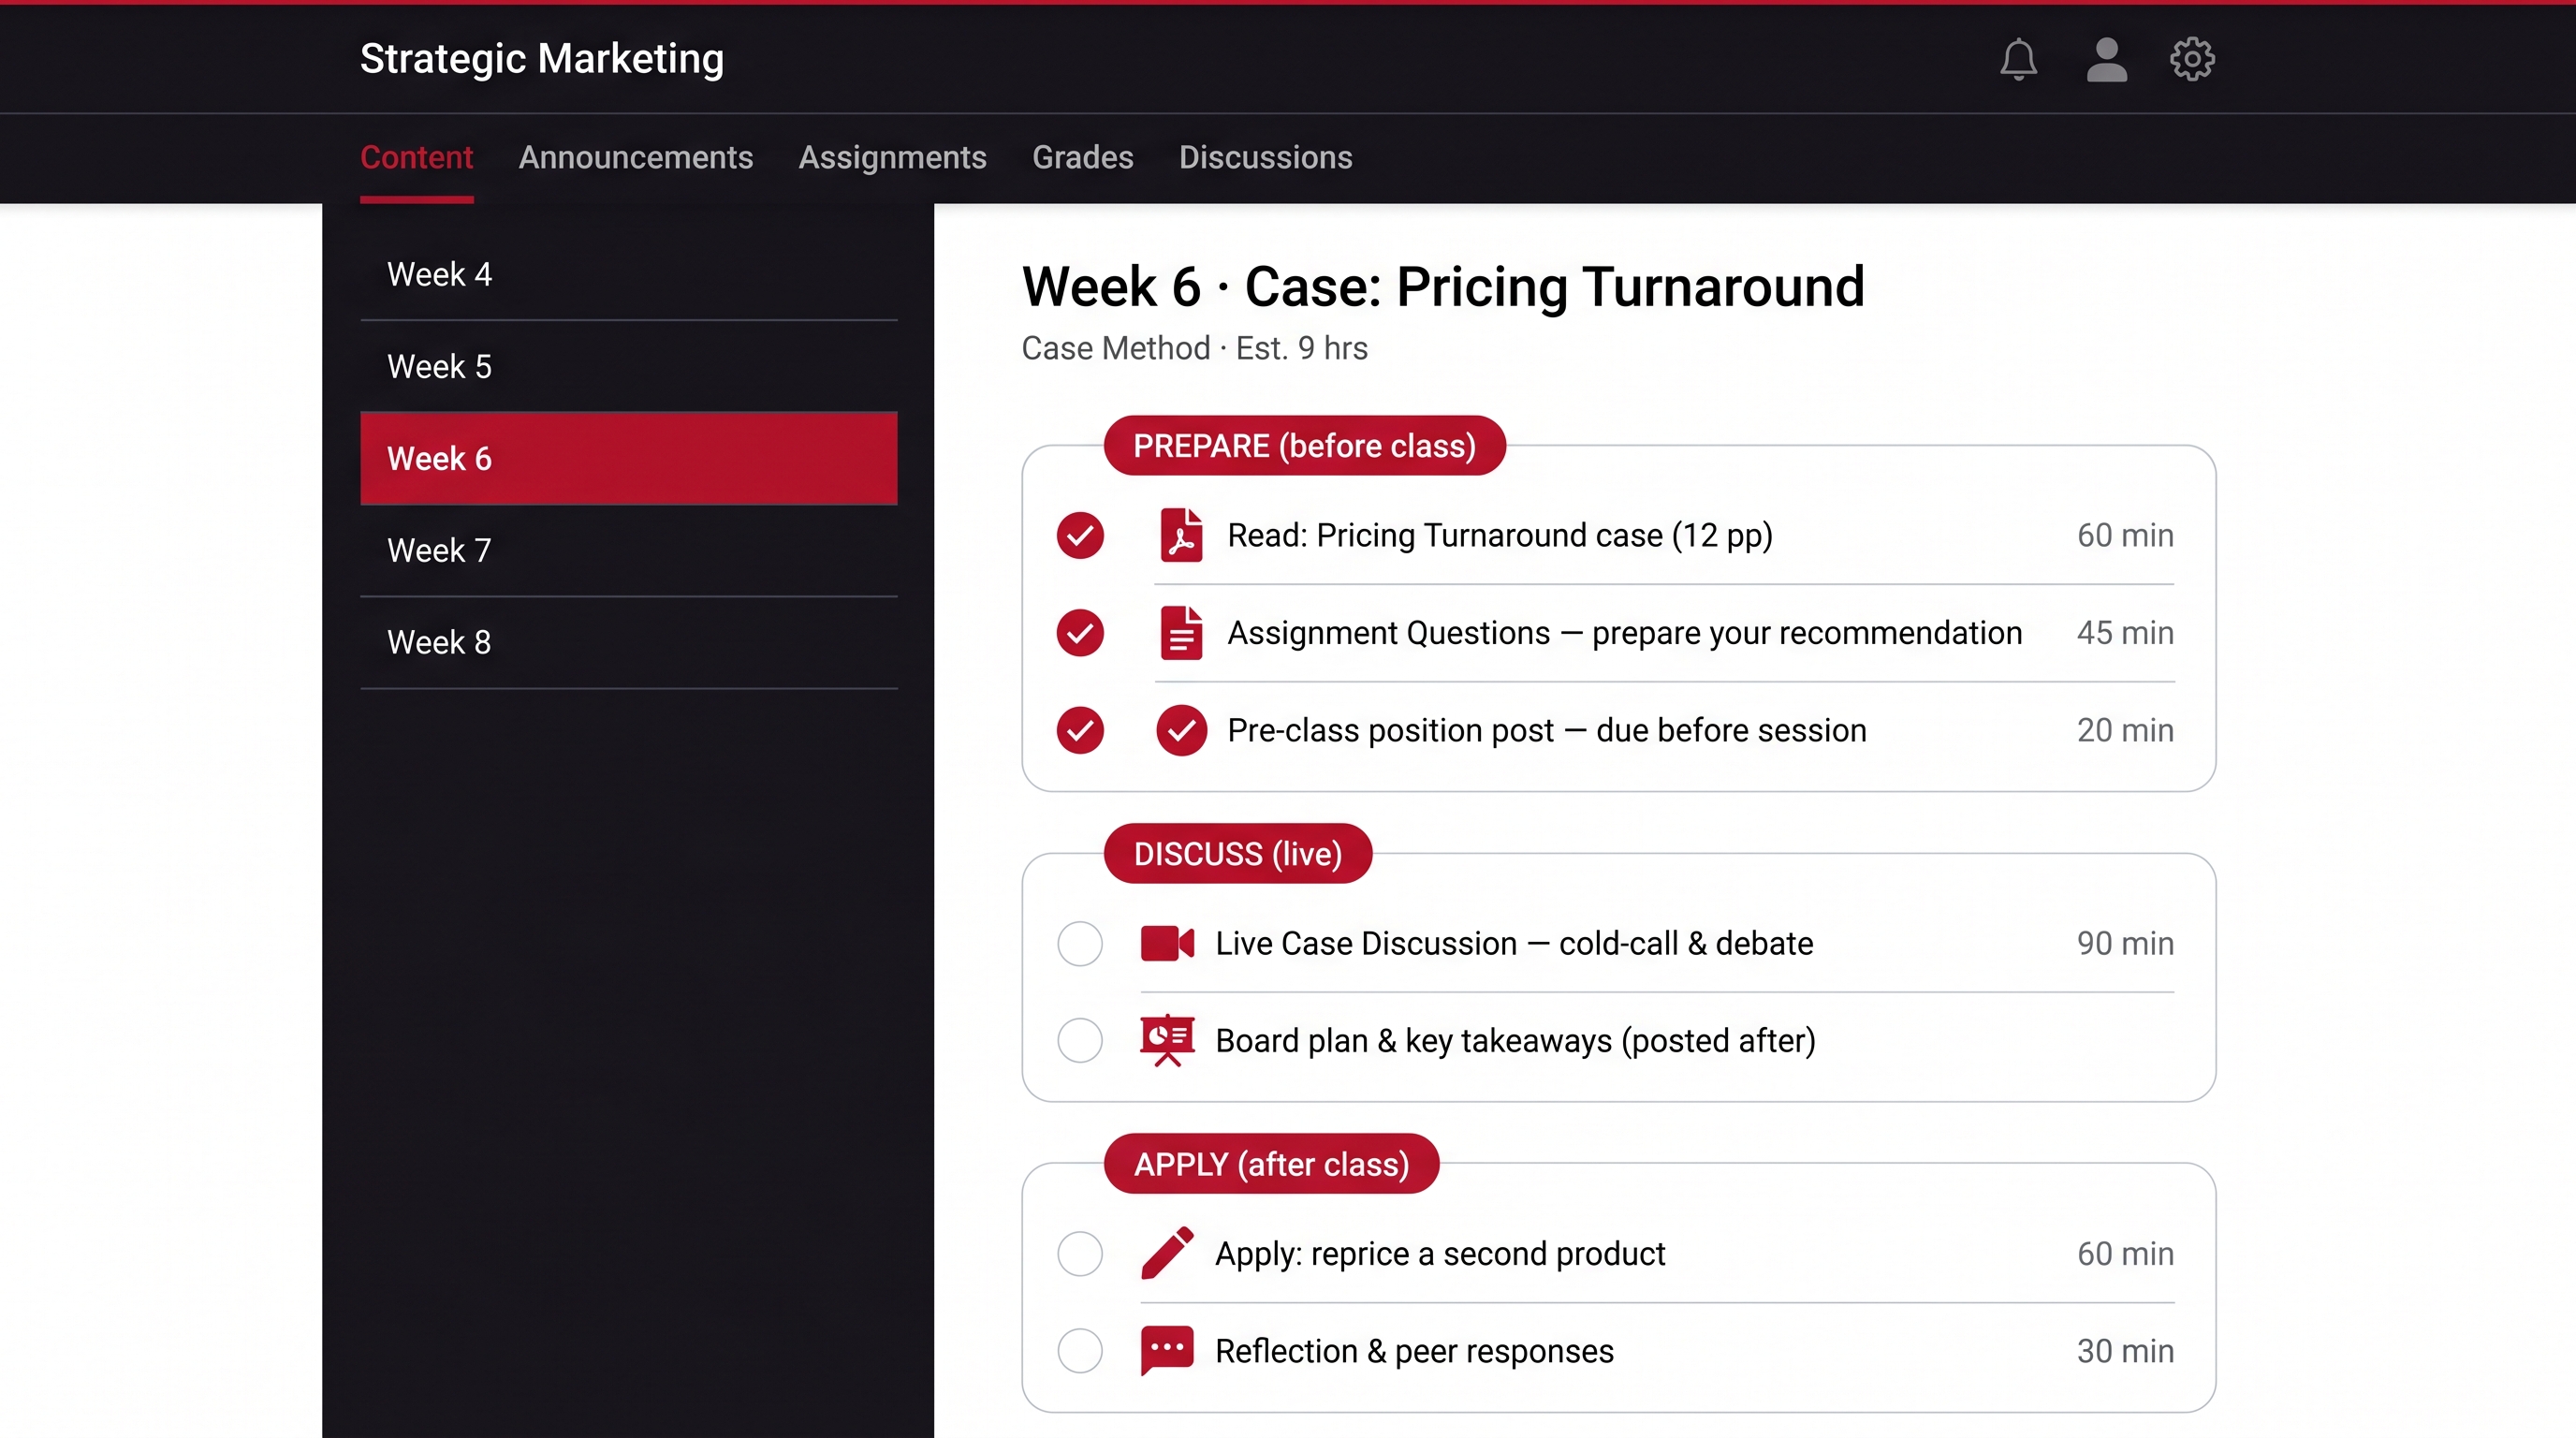Viewport: 2576px width, 1438px height.
Task: Open the user profile icon
Action: point(2106,59)
